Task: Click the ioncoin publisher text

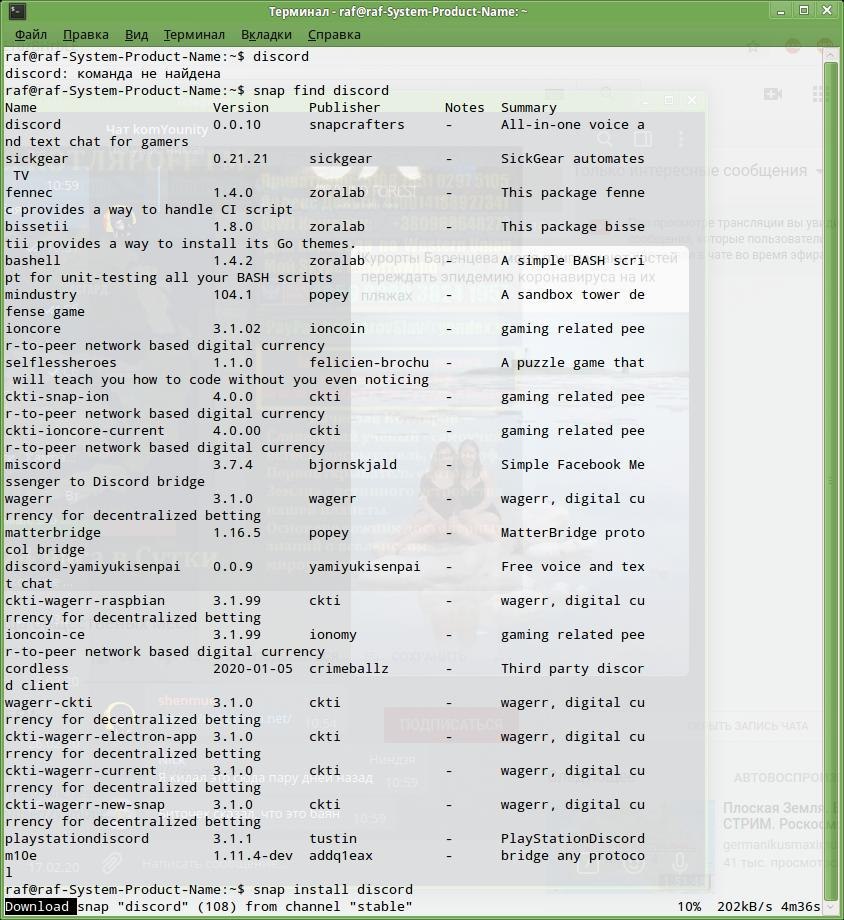Action: point(337,329)
